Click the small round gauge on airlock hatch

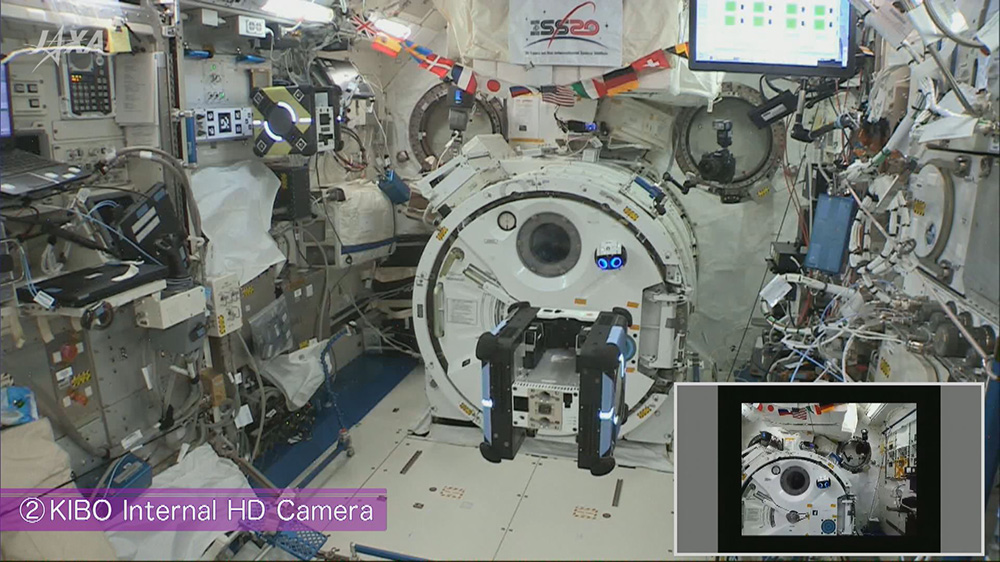[507, 221]
